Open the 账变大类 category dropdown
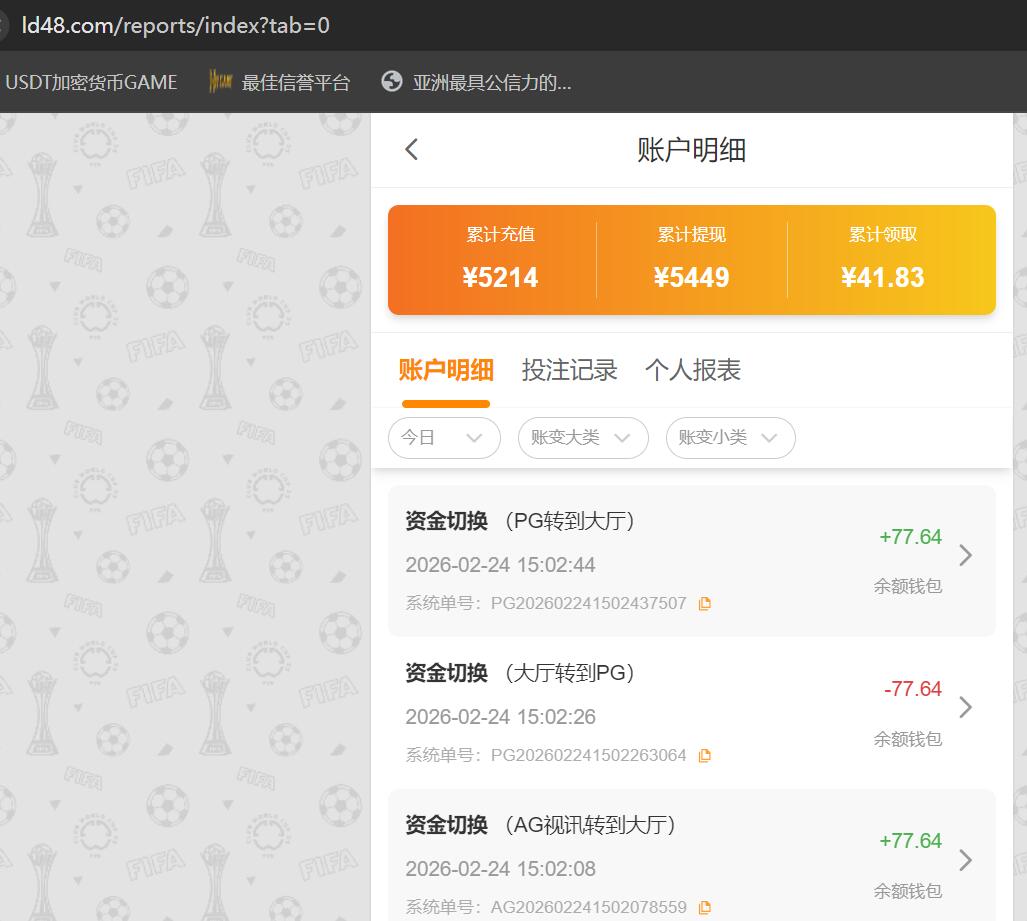The width and height of the screenshot is (1027, 921). 583,438
